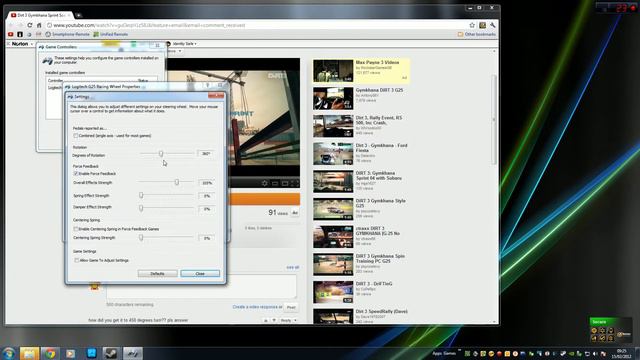Open Max Payne 3 Videos promoted thumbnail
This screenshot has height=360, width=640.
click(333, 71)
